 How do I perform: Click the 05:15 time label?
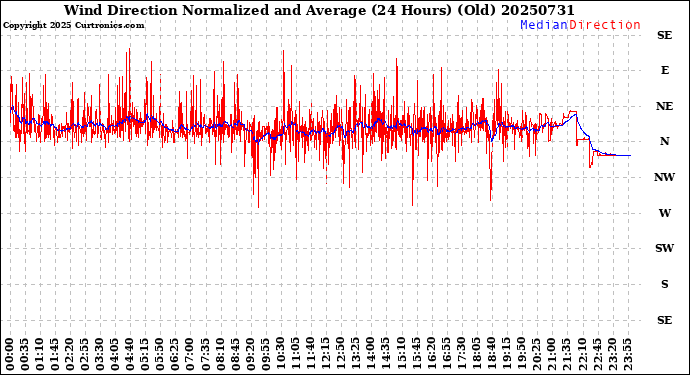[x=145, y=354]
